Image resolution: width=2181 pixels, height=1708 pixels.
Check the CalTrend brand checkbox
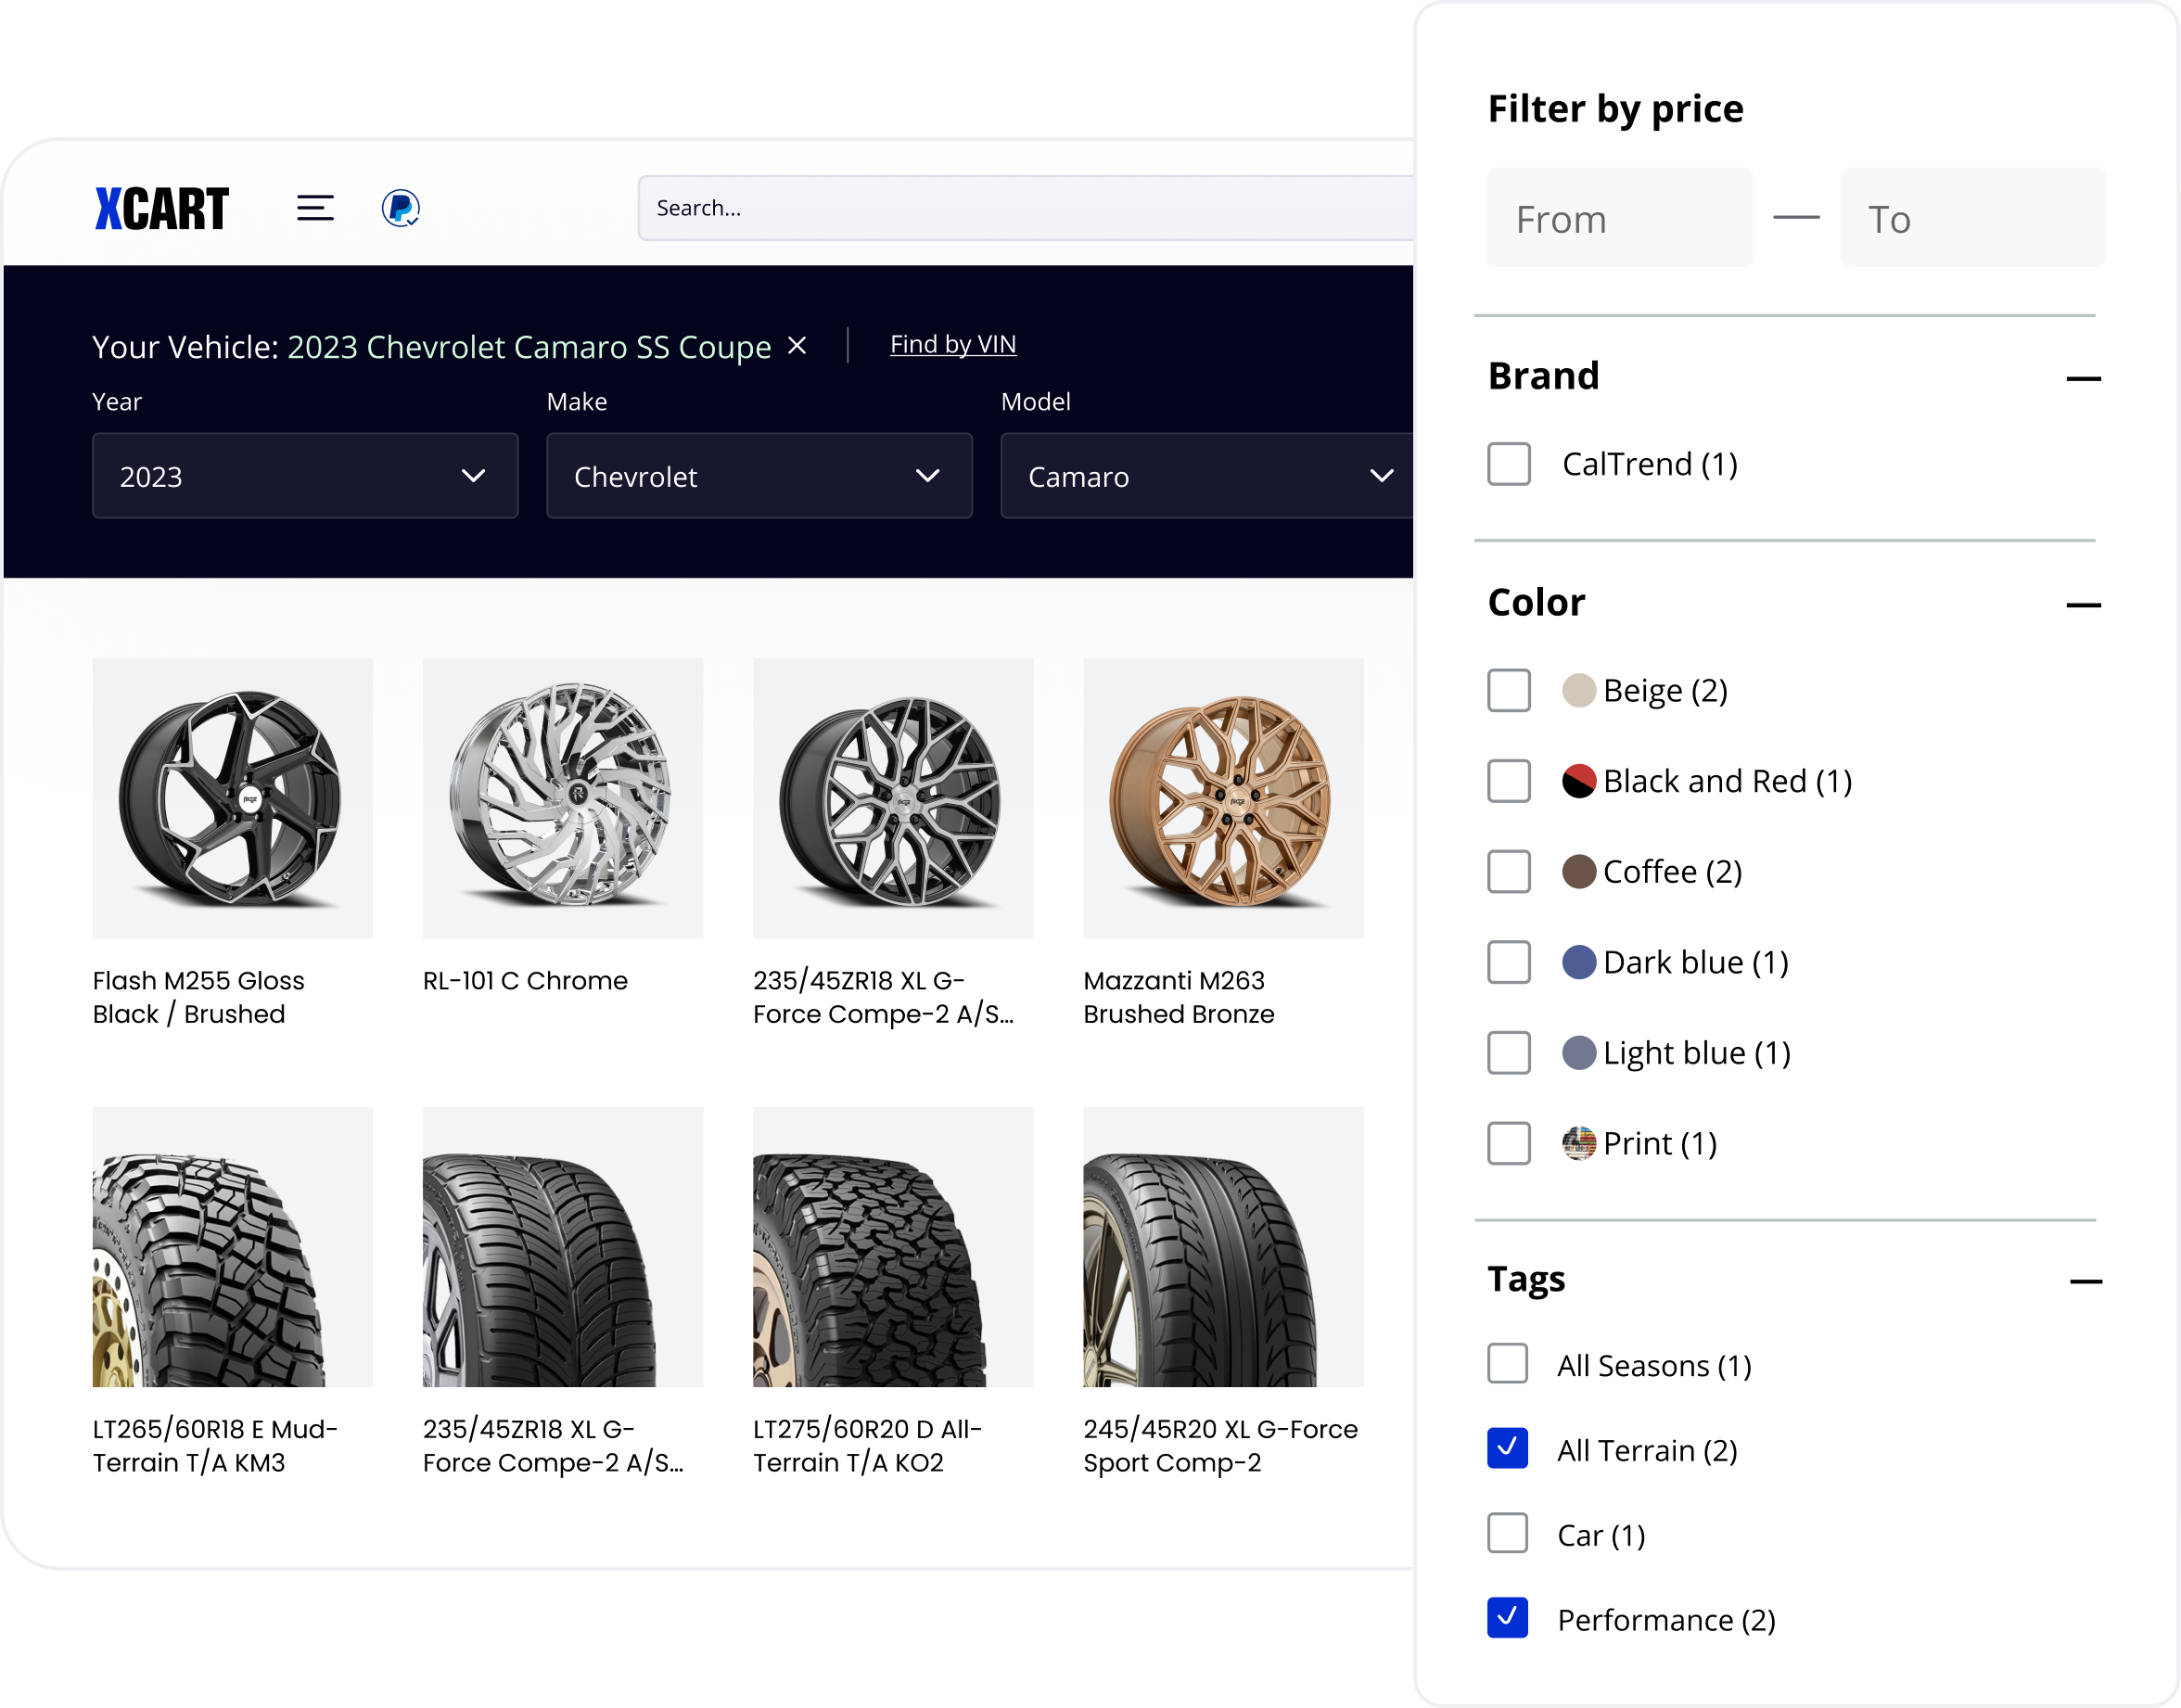click(1508, 464)
